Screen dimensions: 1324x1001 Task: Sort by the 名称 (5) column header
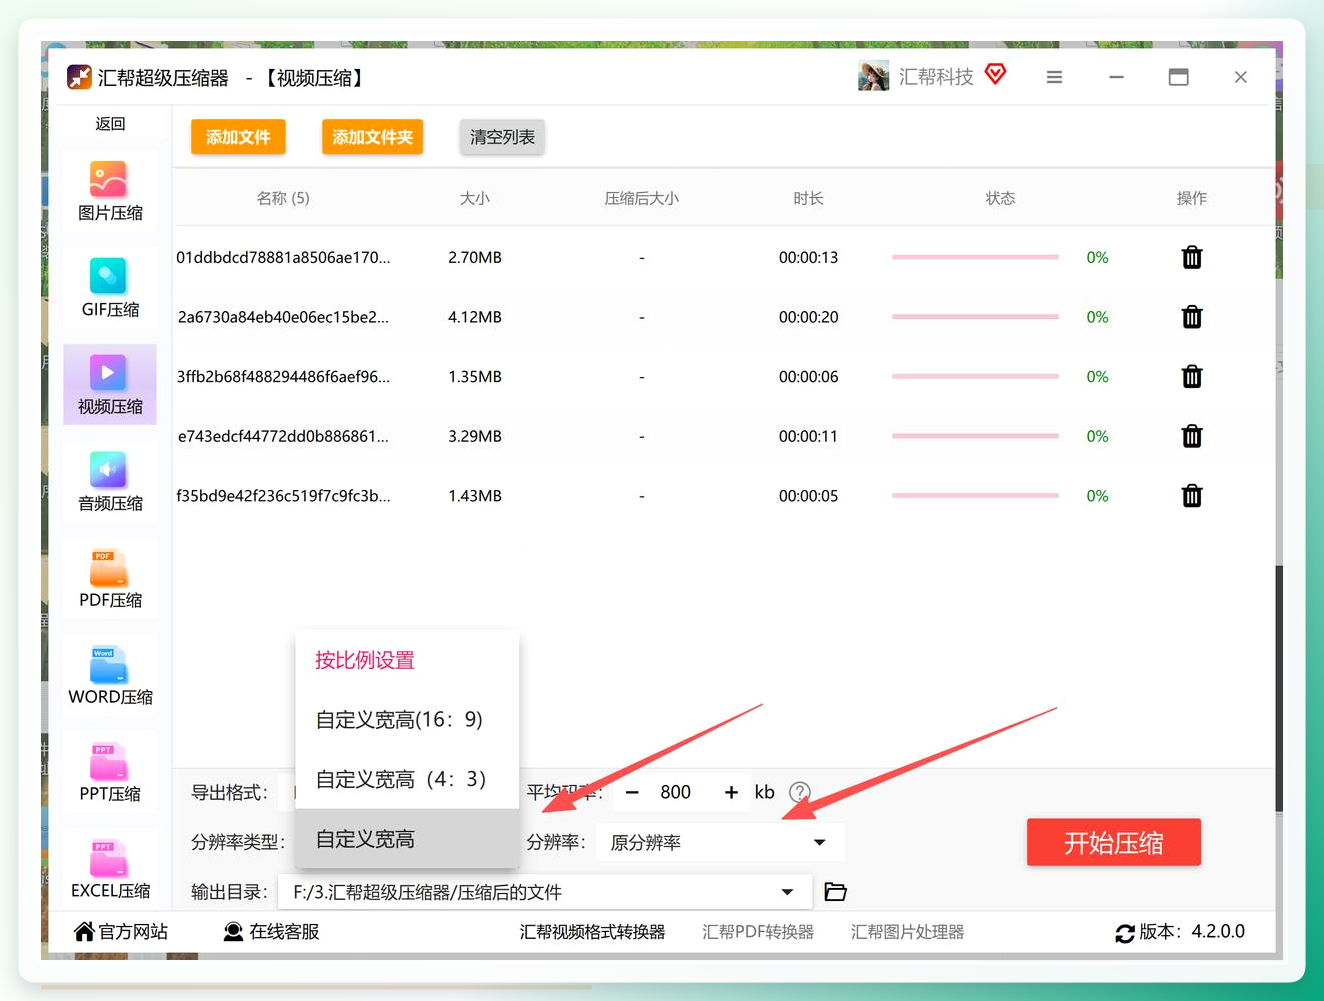pyautogui.click(x=283, y=198)
